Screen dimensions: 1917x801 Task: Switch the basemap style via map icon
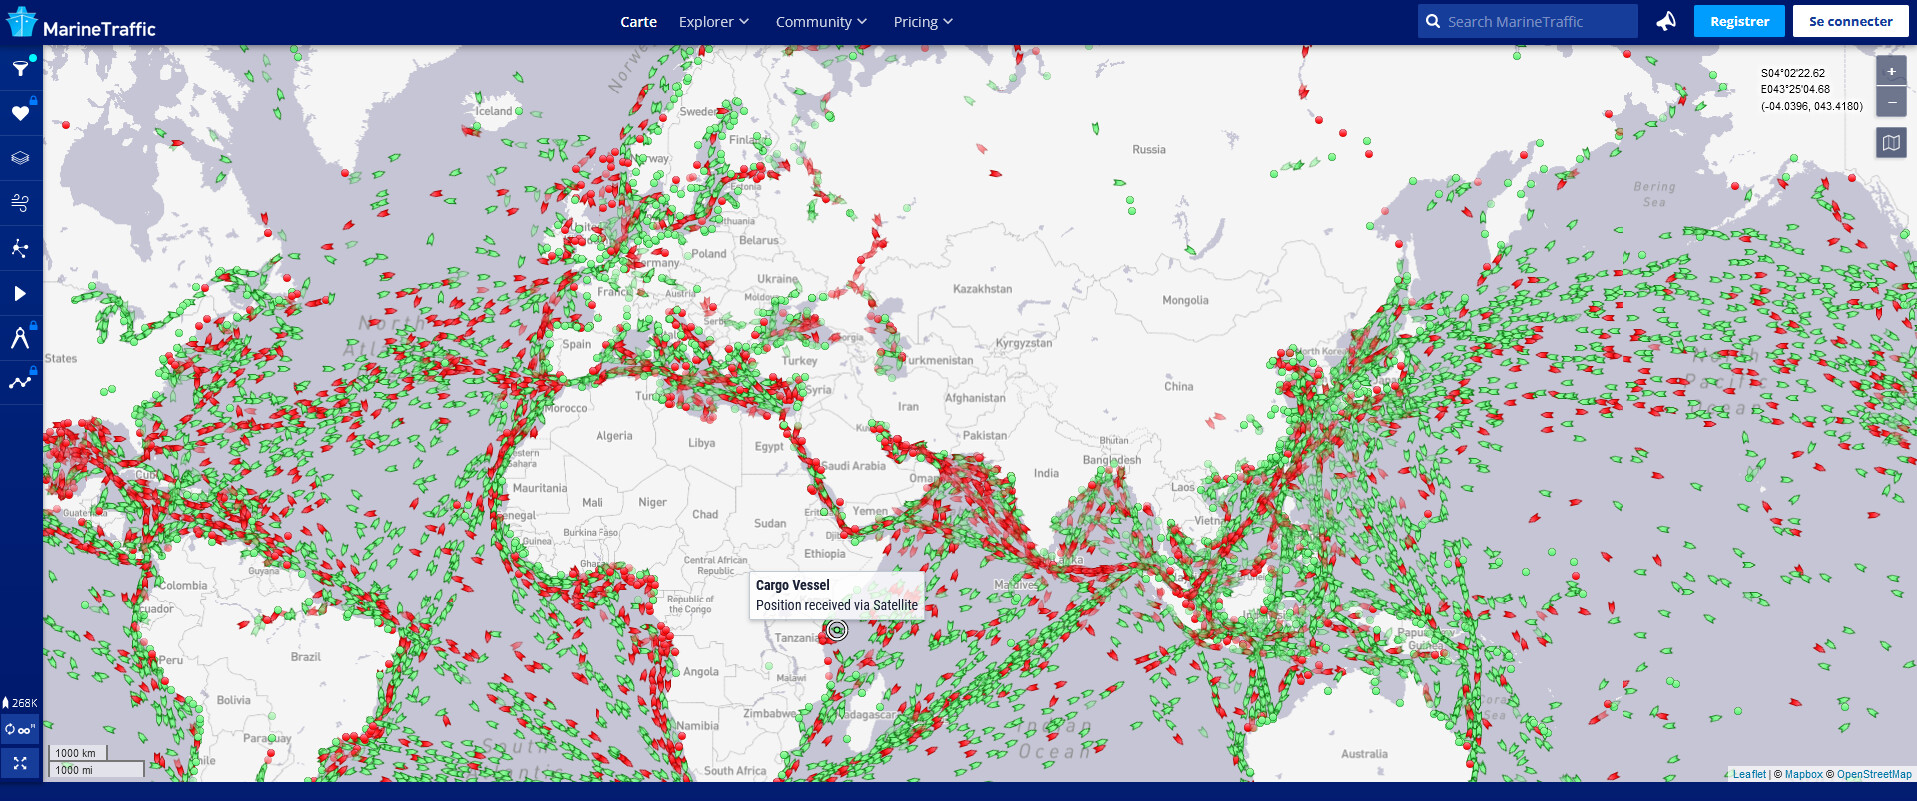tap(1890, 143)
